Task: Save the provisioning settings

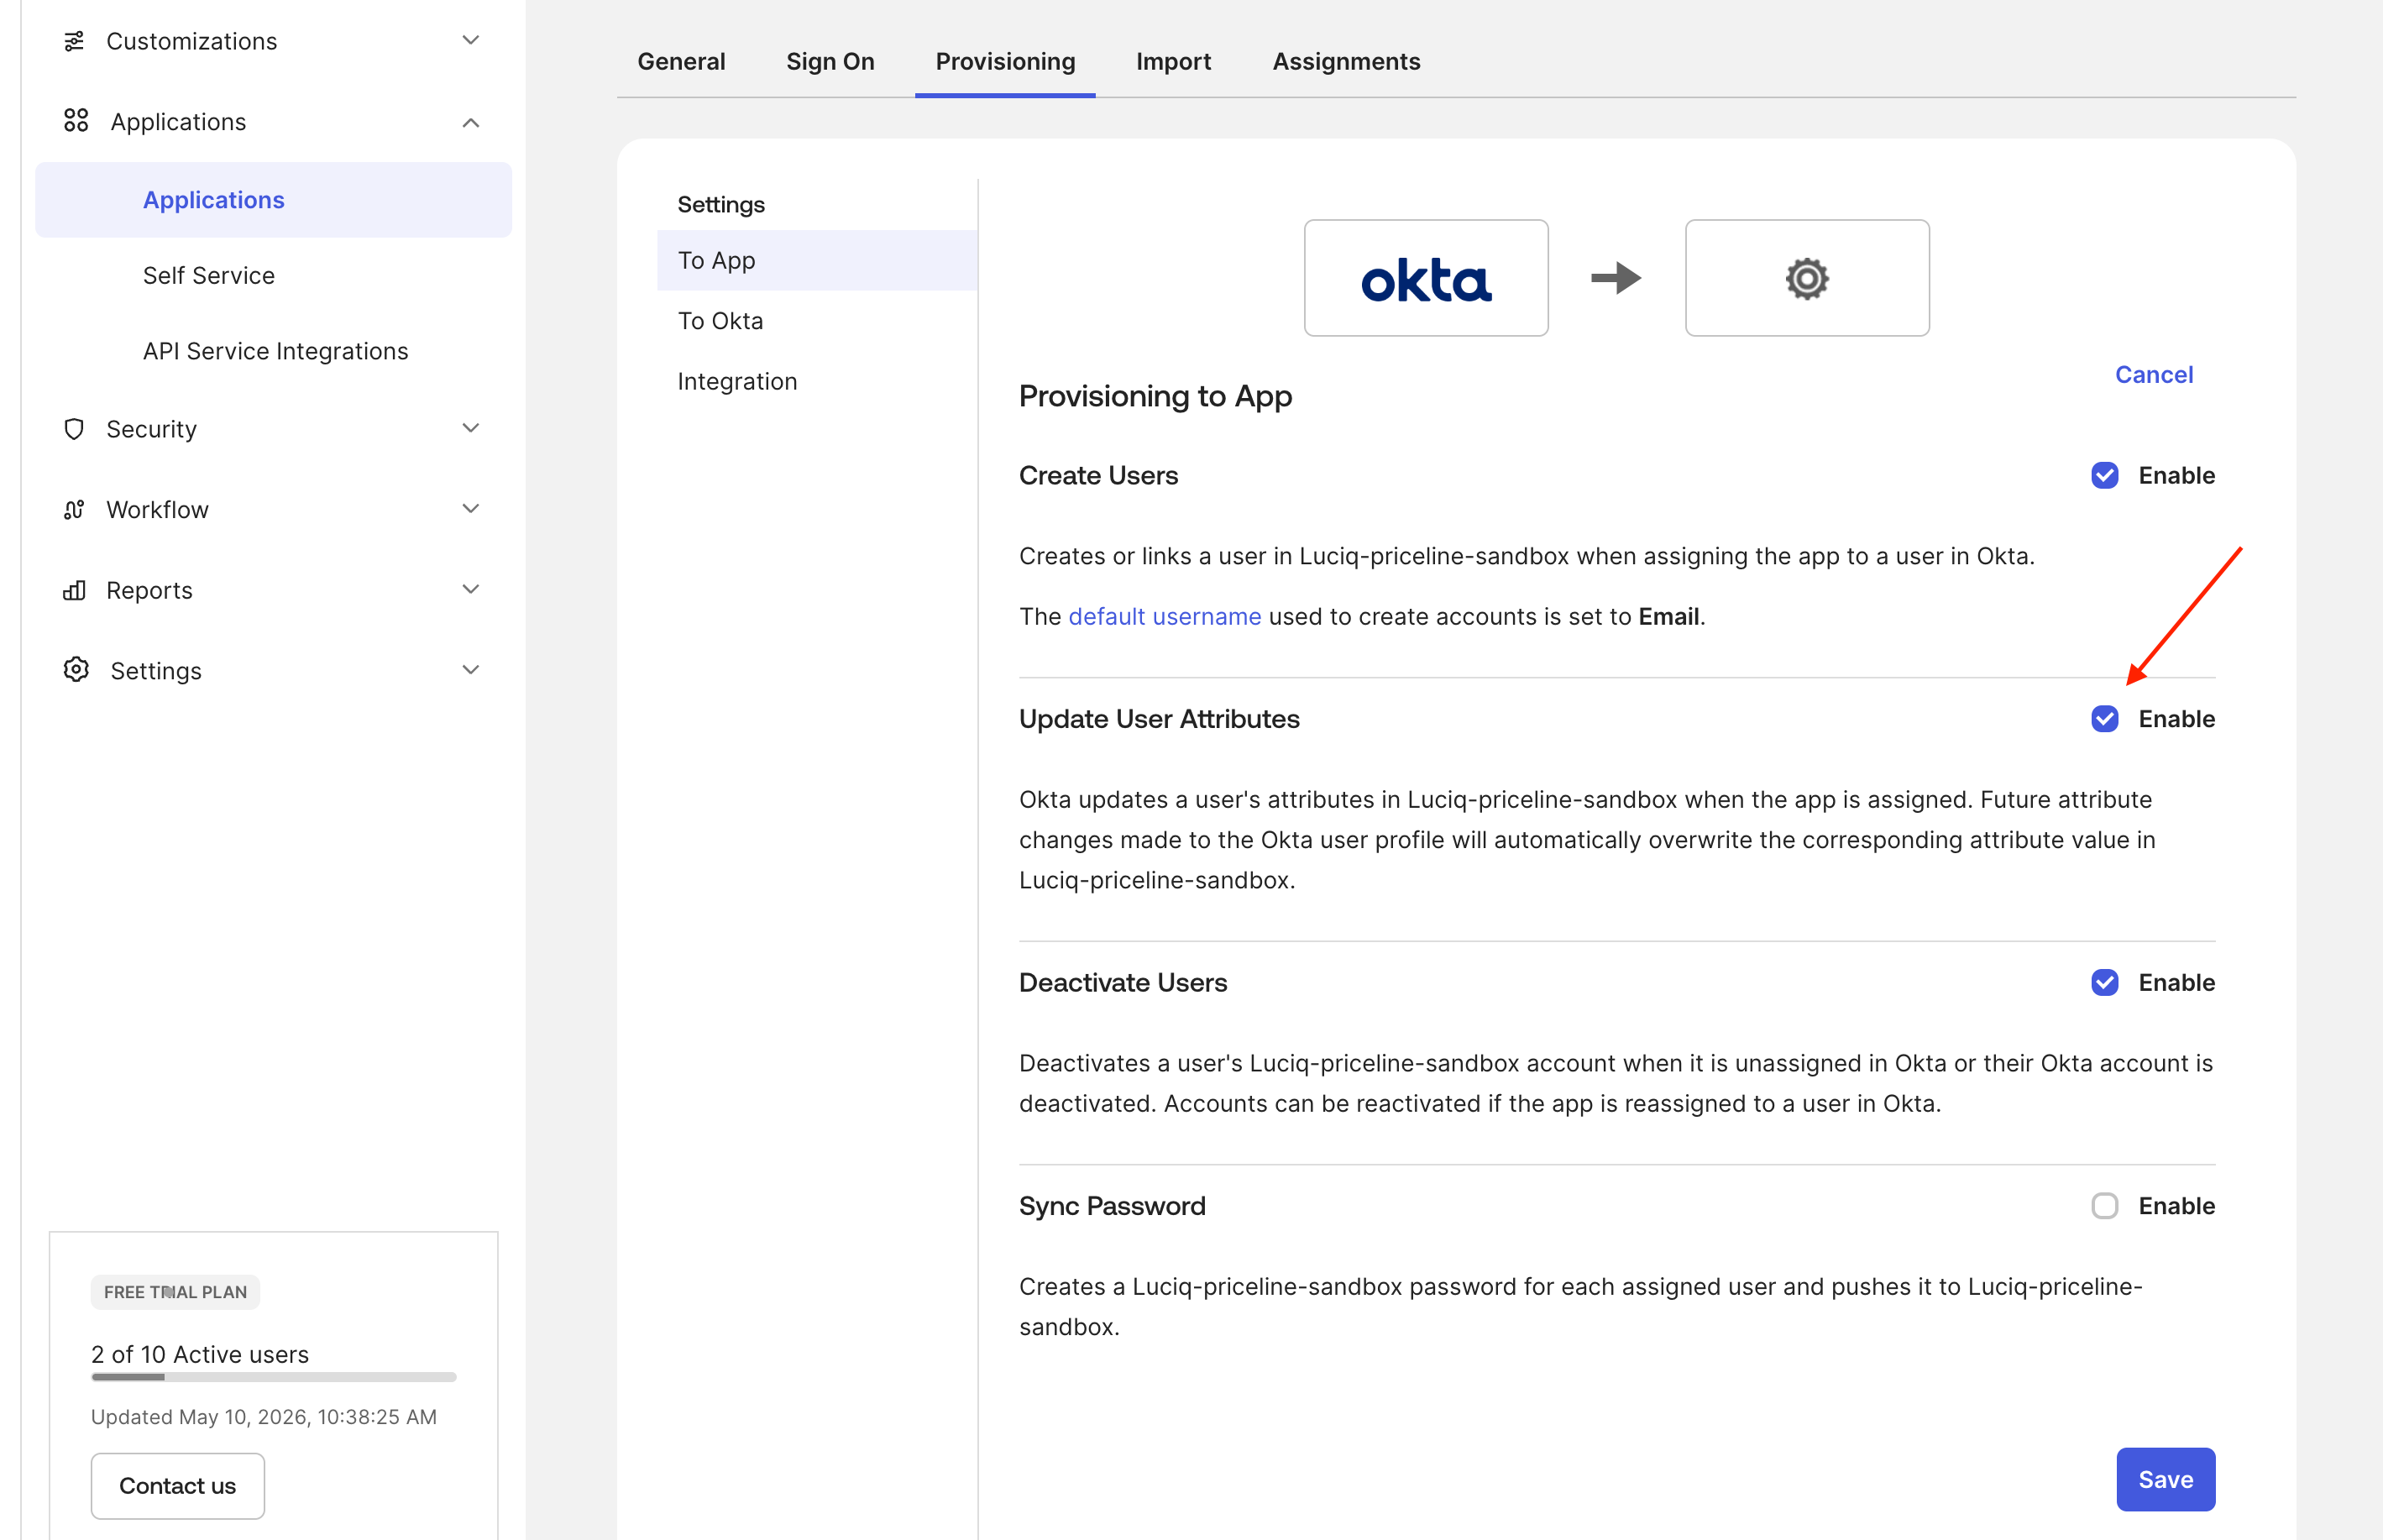Action: [2165, 1479]
